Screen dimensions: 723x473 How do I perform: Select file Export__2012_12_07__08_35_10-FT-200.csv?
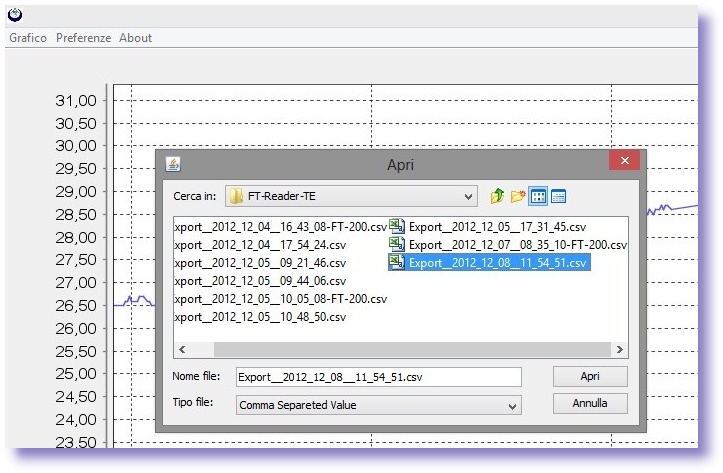(518, 244)
